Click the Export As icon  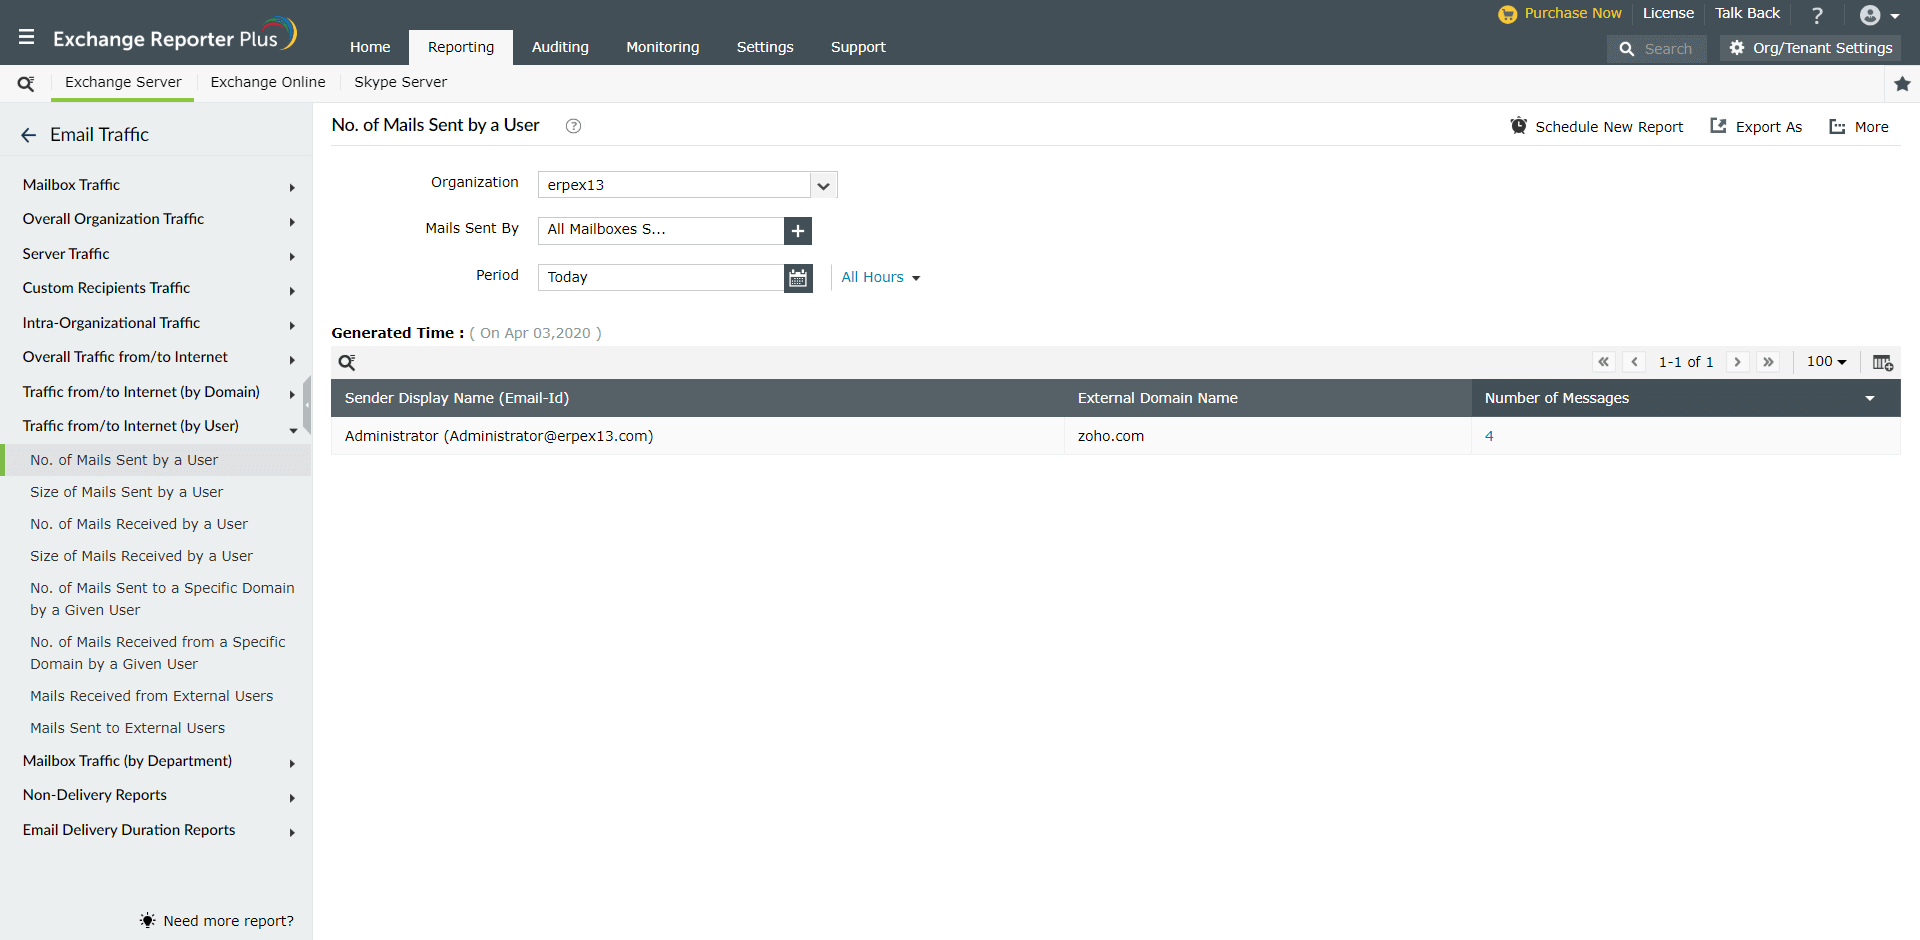pyautogui.click(x=1718, y=126)
